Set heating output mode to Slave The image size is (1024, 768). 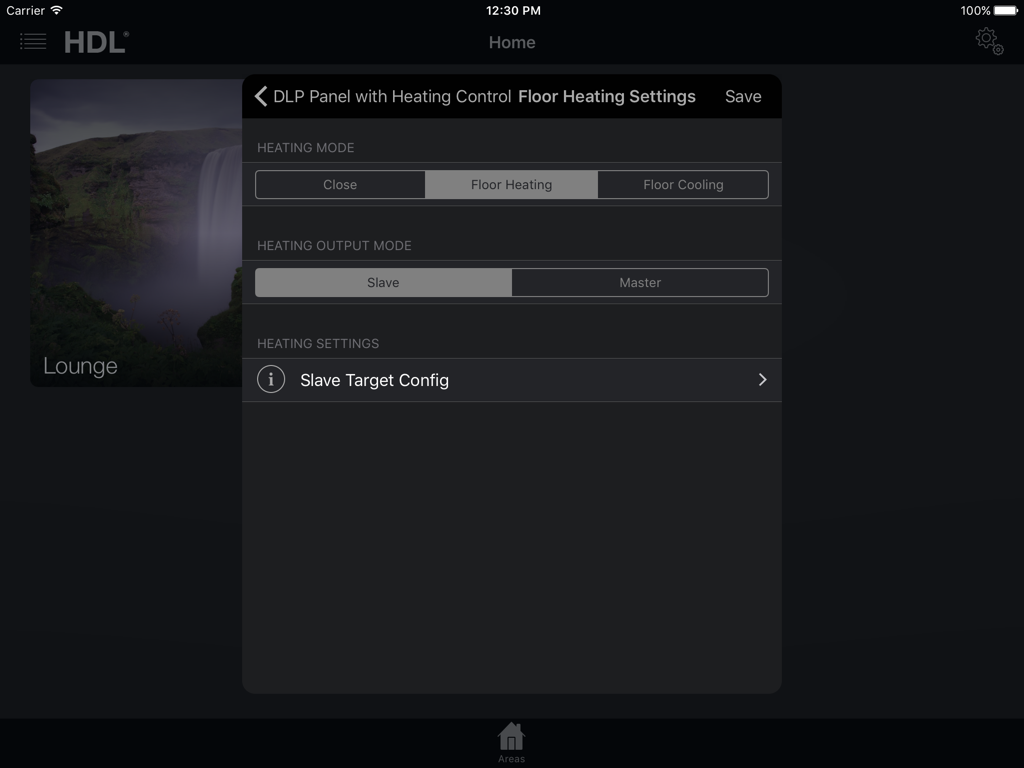coord(383,283)
